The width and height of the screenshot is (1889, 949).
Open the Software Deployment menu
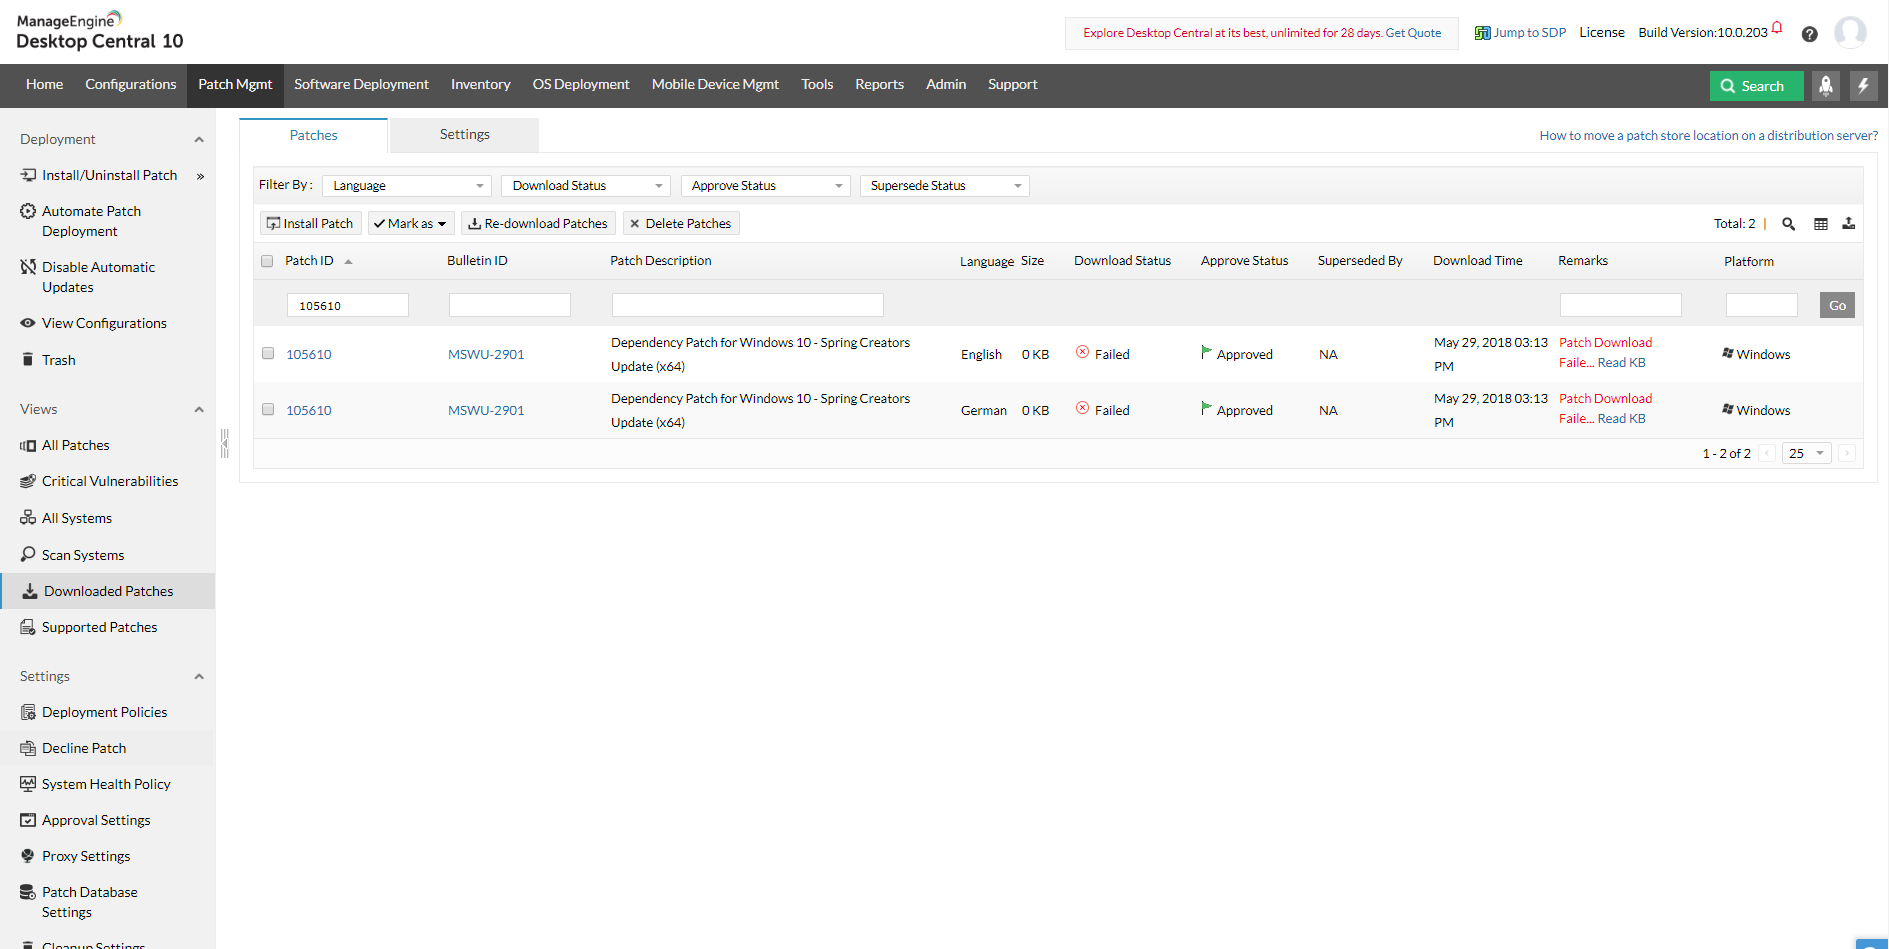[361, 85]
